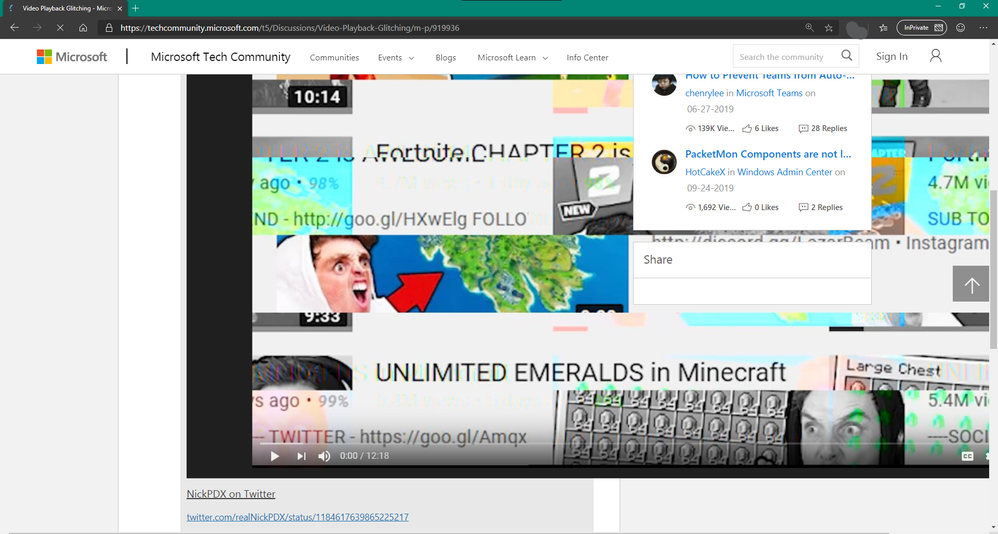Screen dimensions: 998x534
Task: Click the browser address bar URL
Action: click(290, 28)
